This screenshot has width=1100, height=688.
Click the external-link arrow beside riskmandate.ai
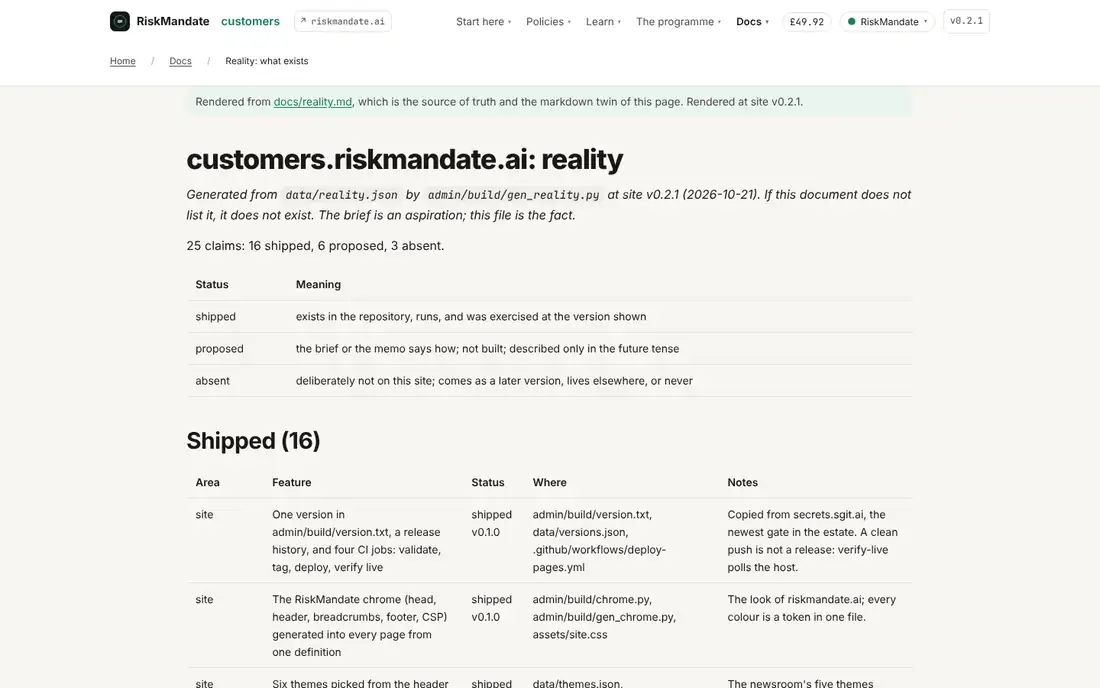coord(304,21)
